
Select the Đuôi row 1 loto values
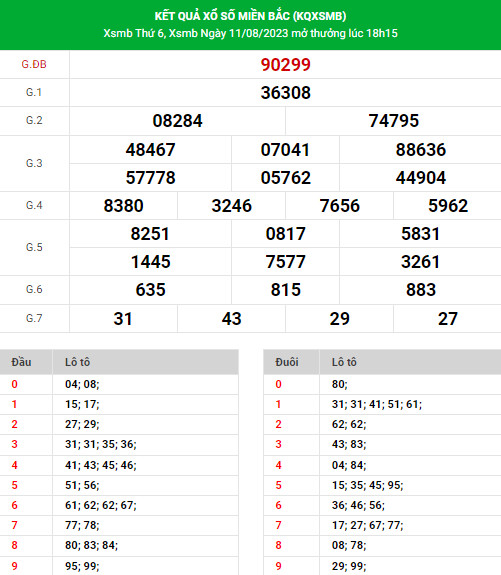(377, 404)
